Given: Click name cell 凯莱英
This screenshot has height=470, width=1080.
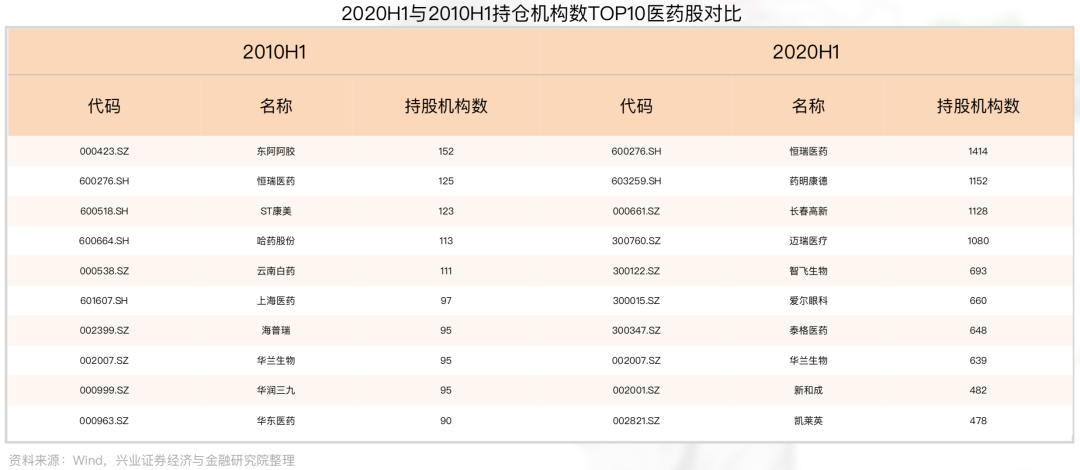Looking at the screenshot, I should [807, 420].
